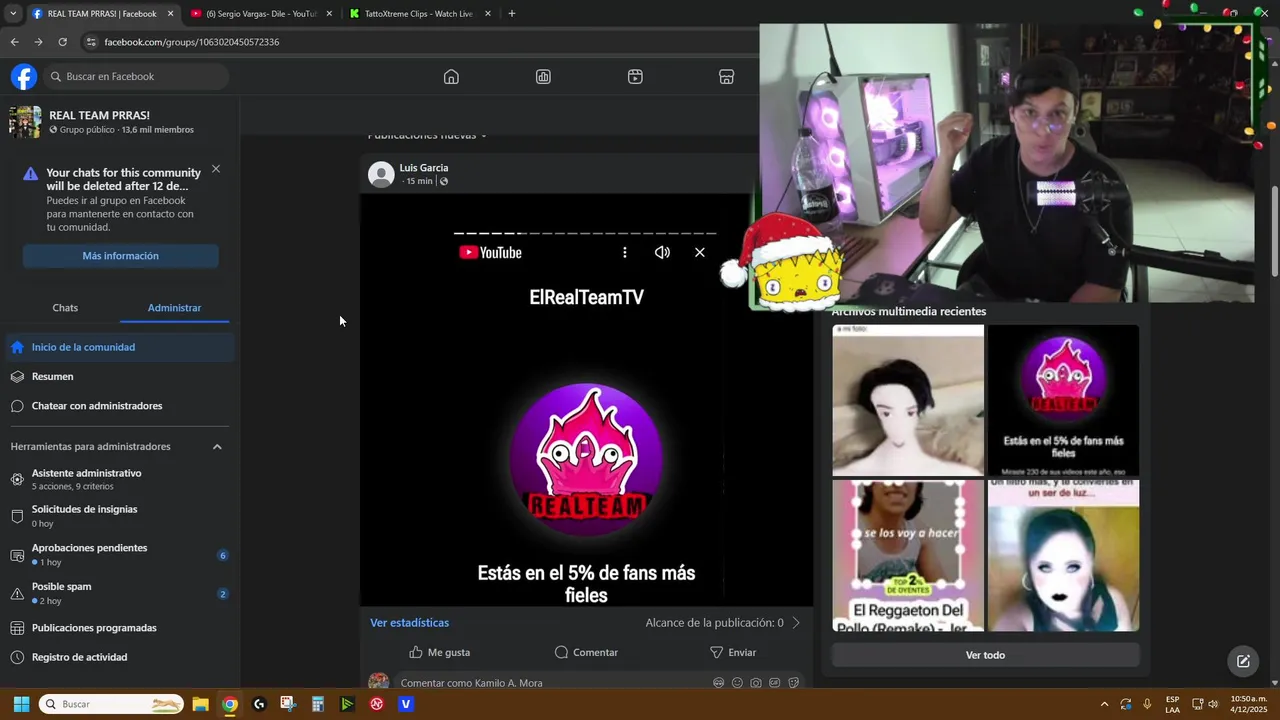The width and height of the screenshot is (1280, 720).
Task: Click the Posible spam count badge 2
Action: 223,594
